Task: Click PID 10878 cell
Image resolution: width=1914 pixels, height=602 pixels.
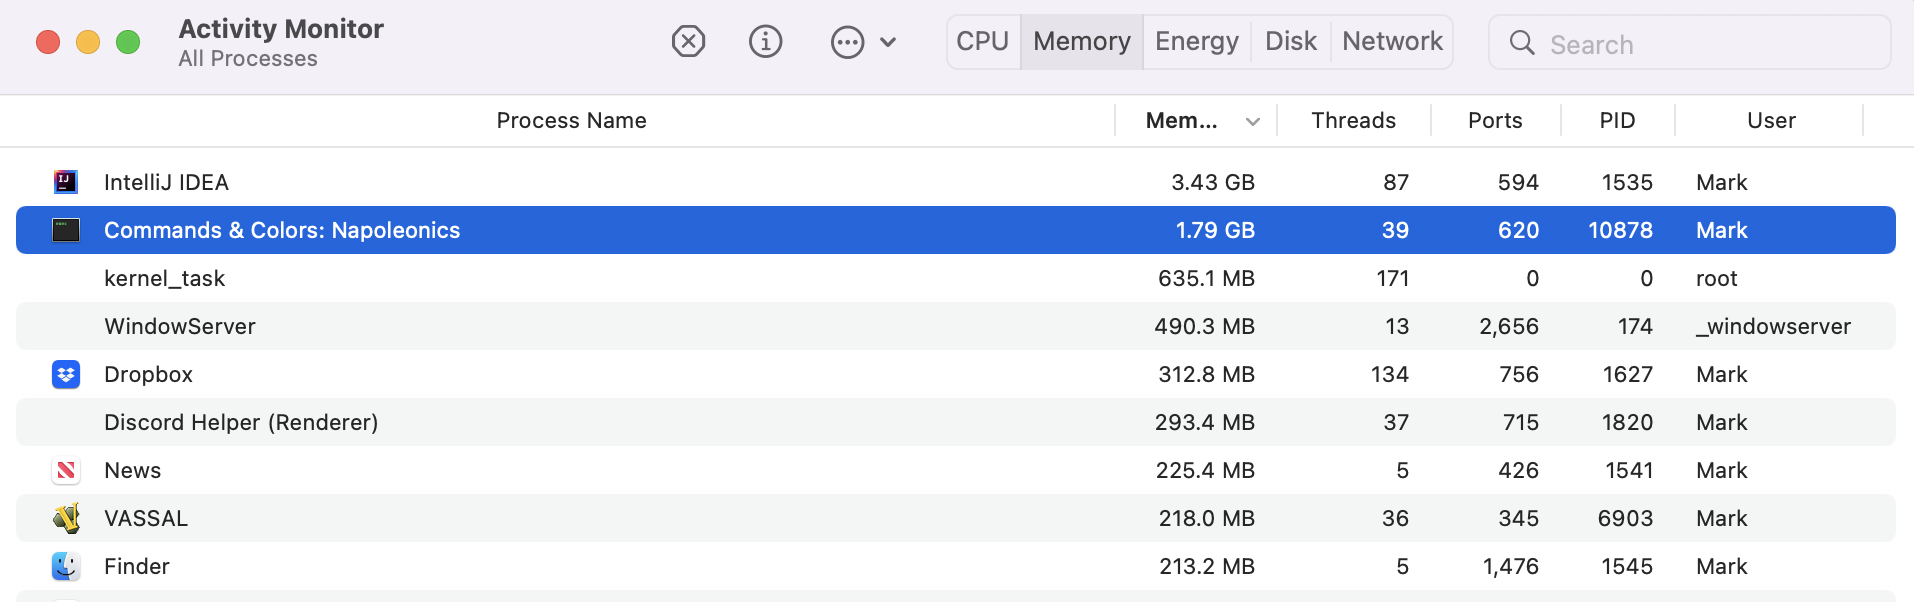Action: [x=1620, y=230]
